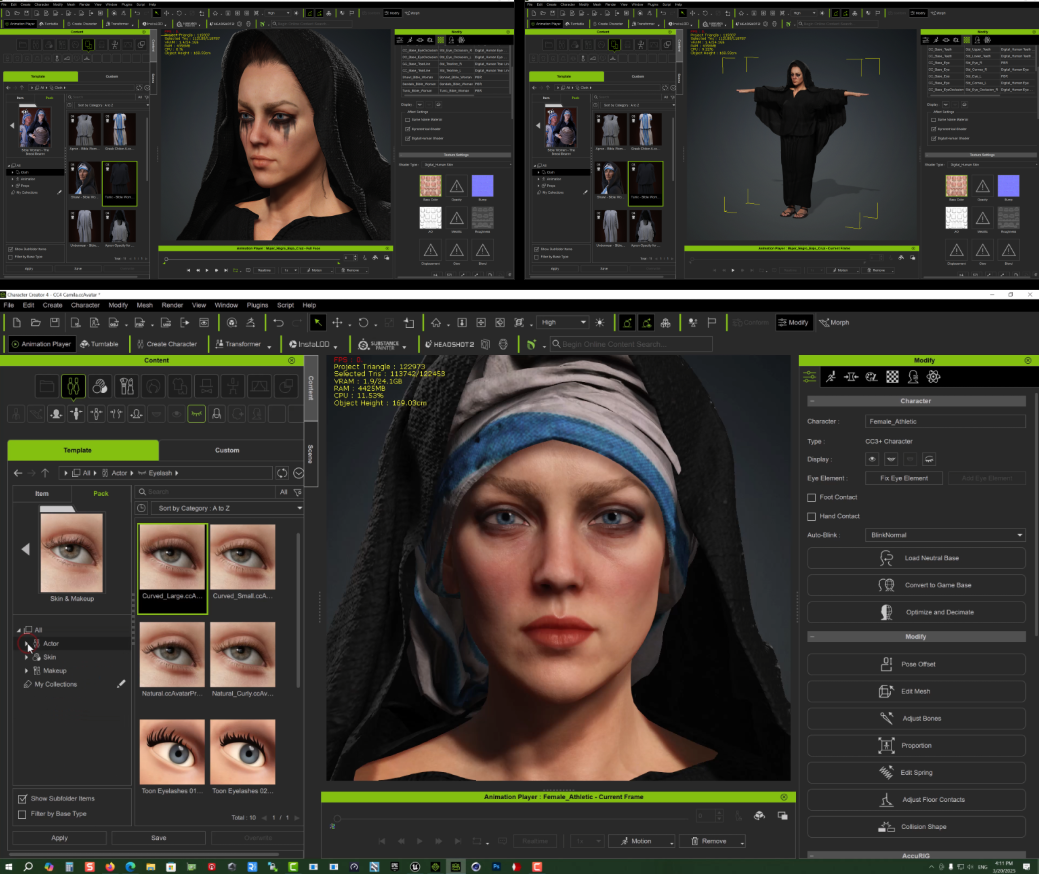
Task: Switch to the Pack tab
Action: click(x=101, y=494)
